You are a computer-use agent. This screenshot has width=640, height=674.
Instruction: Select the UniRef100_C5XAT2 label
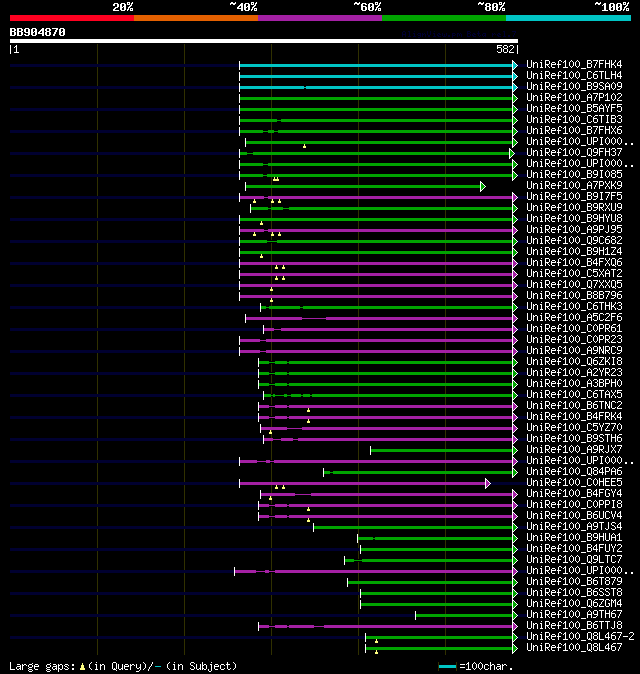[x=574, y=274]
